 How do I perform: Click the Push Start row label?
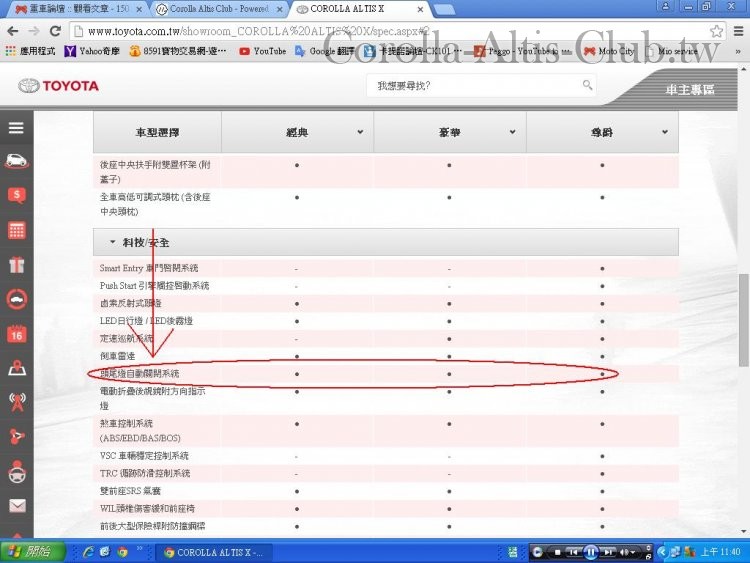tap(154, 286)
